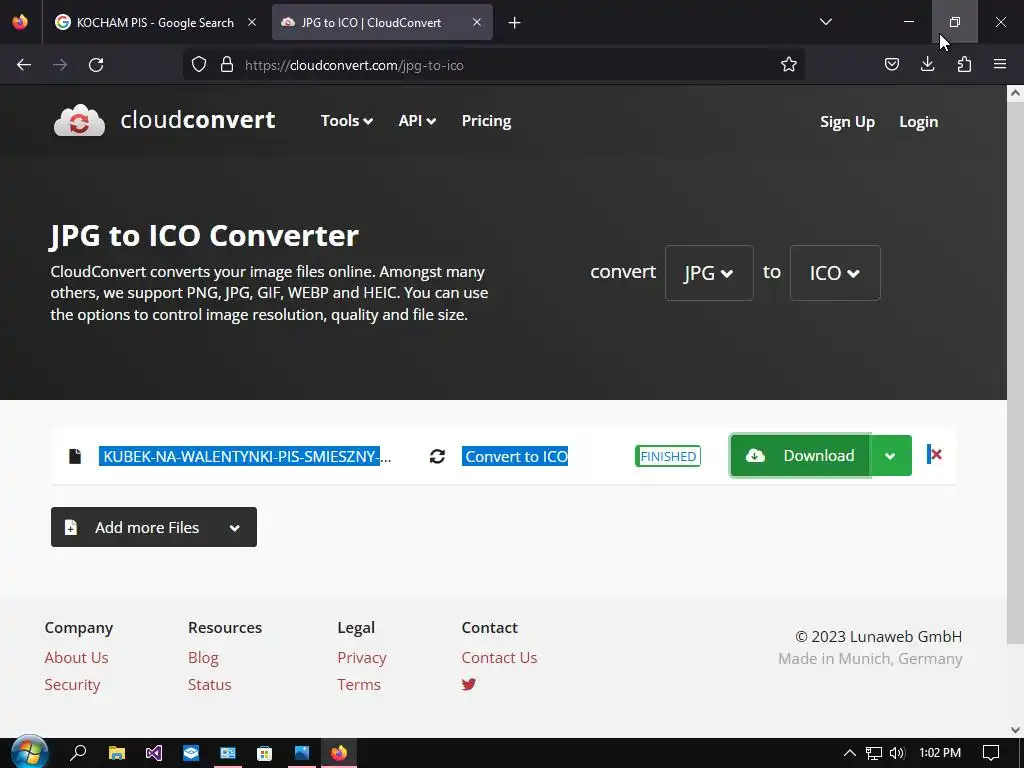Open taskbar search magnifier
The height and width of the screenshot is (768, 1024).
pyautogui.click(x=78, y=752)
